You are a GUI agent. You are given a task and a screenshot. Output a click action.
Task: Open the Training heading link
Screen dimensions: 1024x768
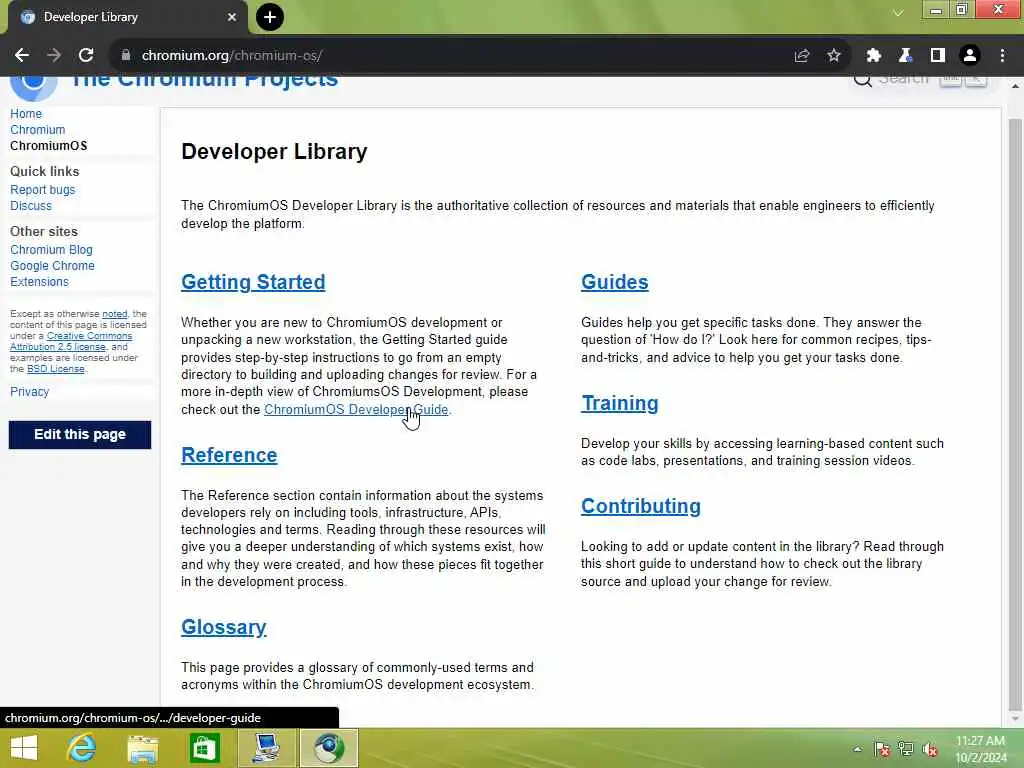tap(620, 404)
